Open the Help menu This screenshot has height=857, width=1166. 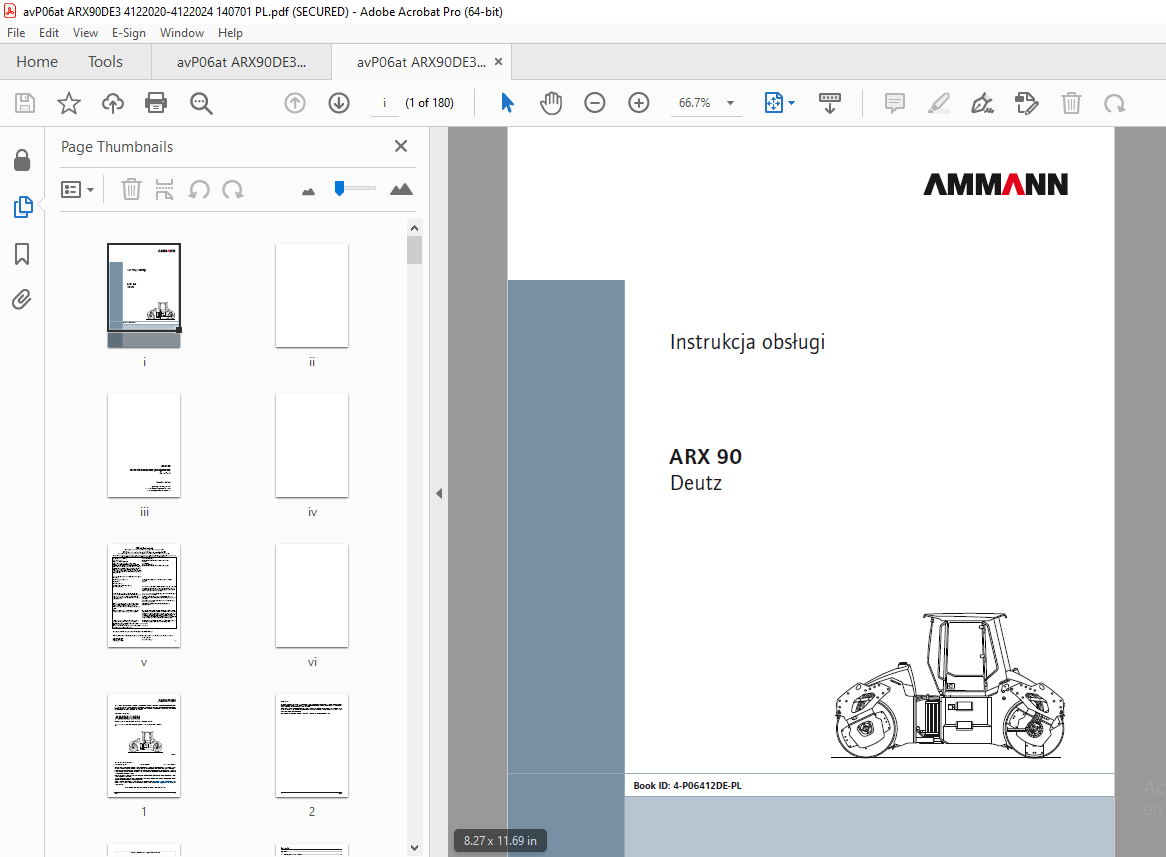[x=230, y=33]
